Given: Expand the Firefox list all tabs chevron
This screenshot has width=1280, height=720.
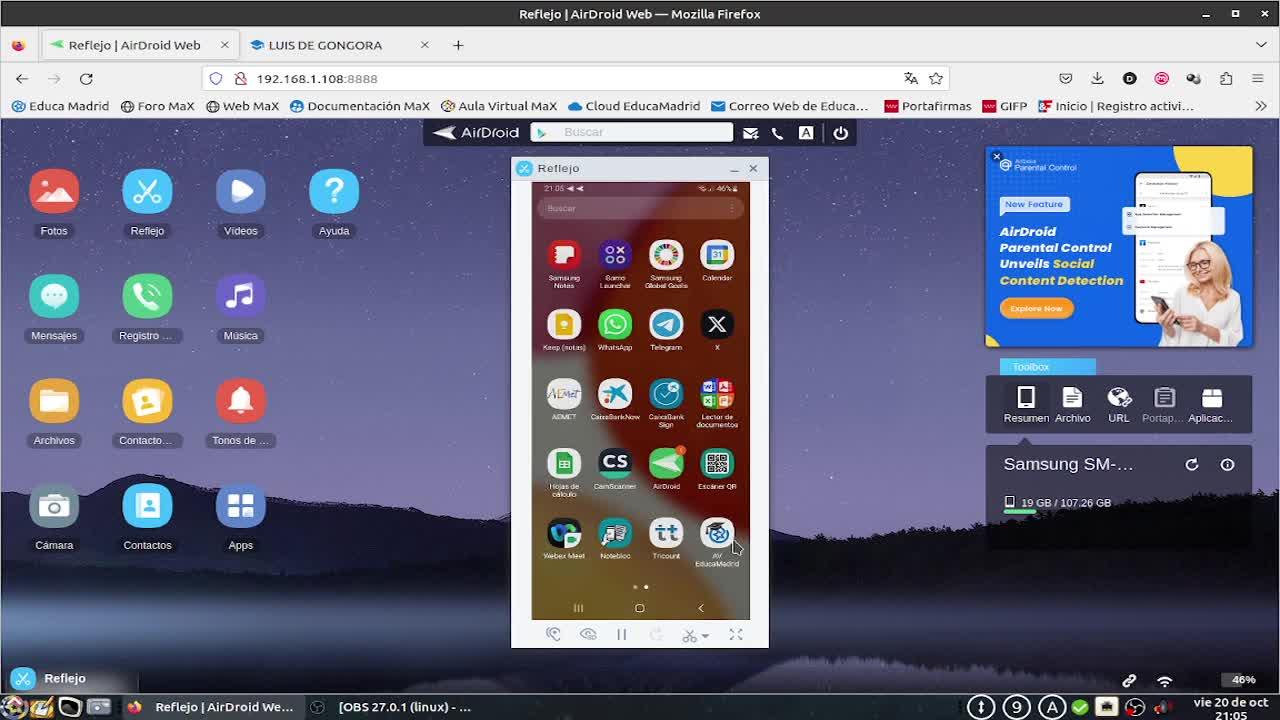Looking at the screenshot, I should (x=1261, y=45).
